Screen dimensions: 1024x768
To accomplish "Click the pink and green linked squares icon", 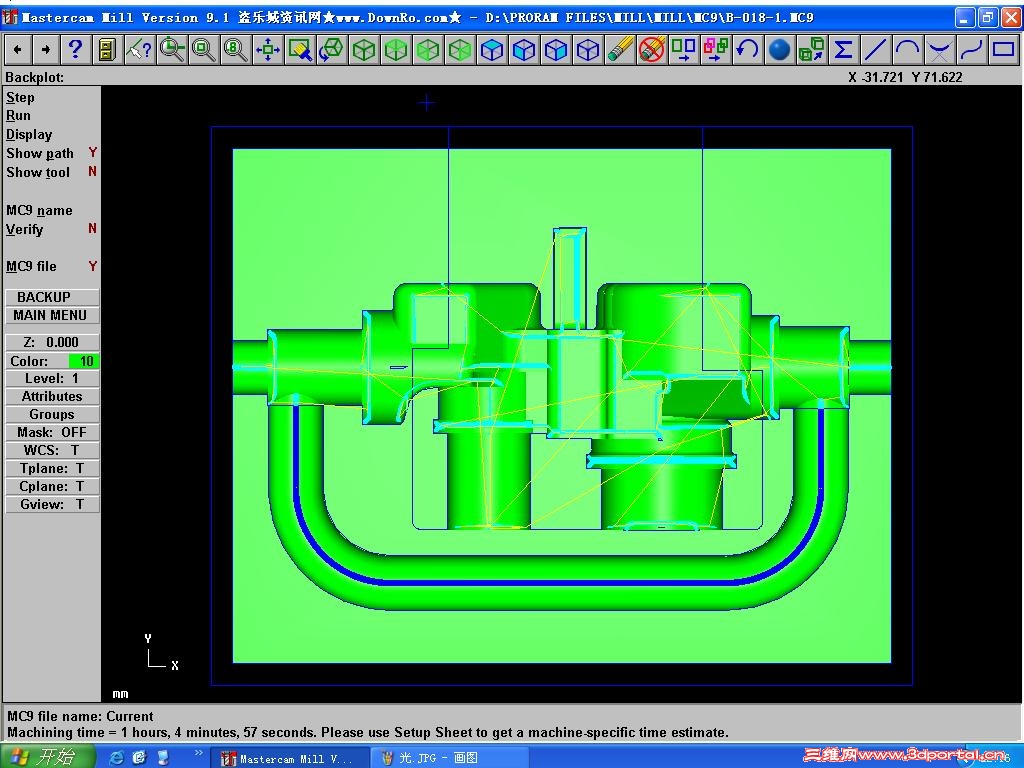I will 716,49.
